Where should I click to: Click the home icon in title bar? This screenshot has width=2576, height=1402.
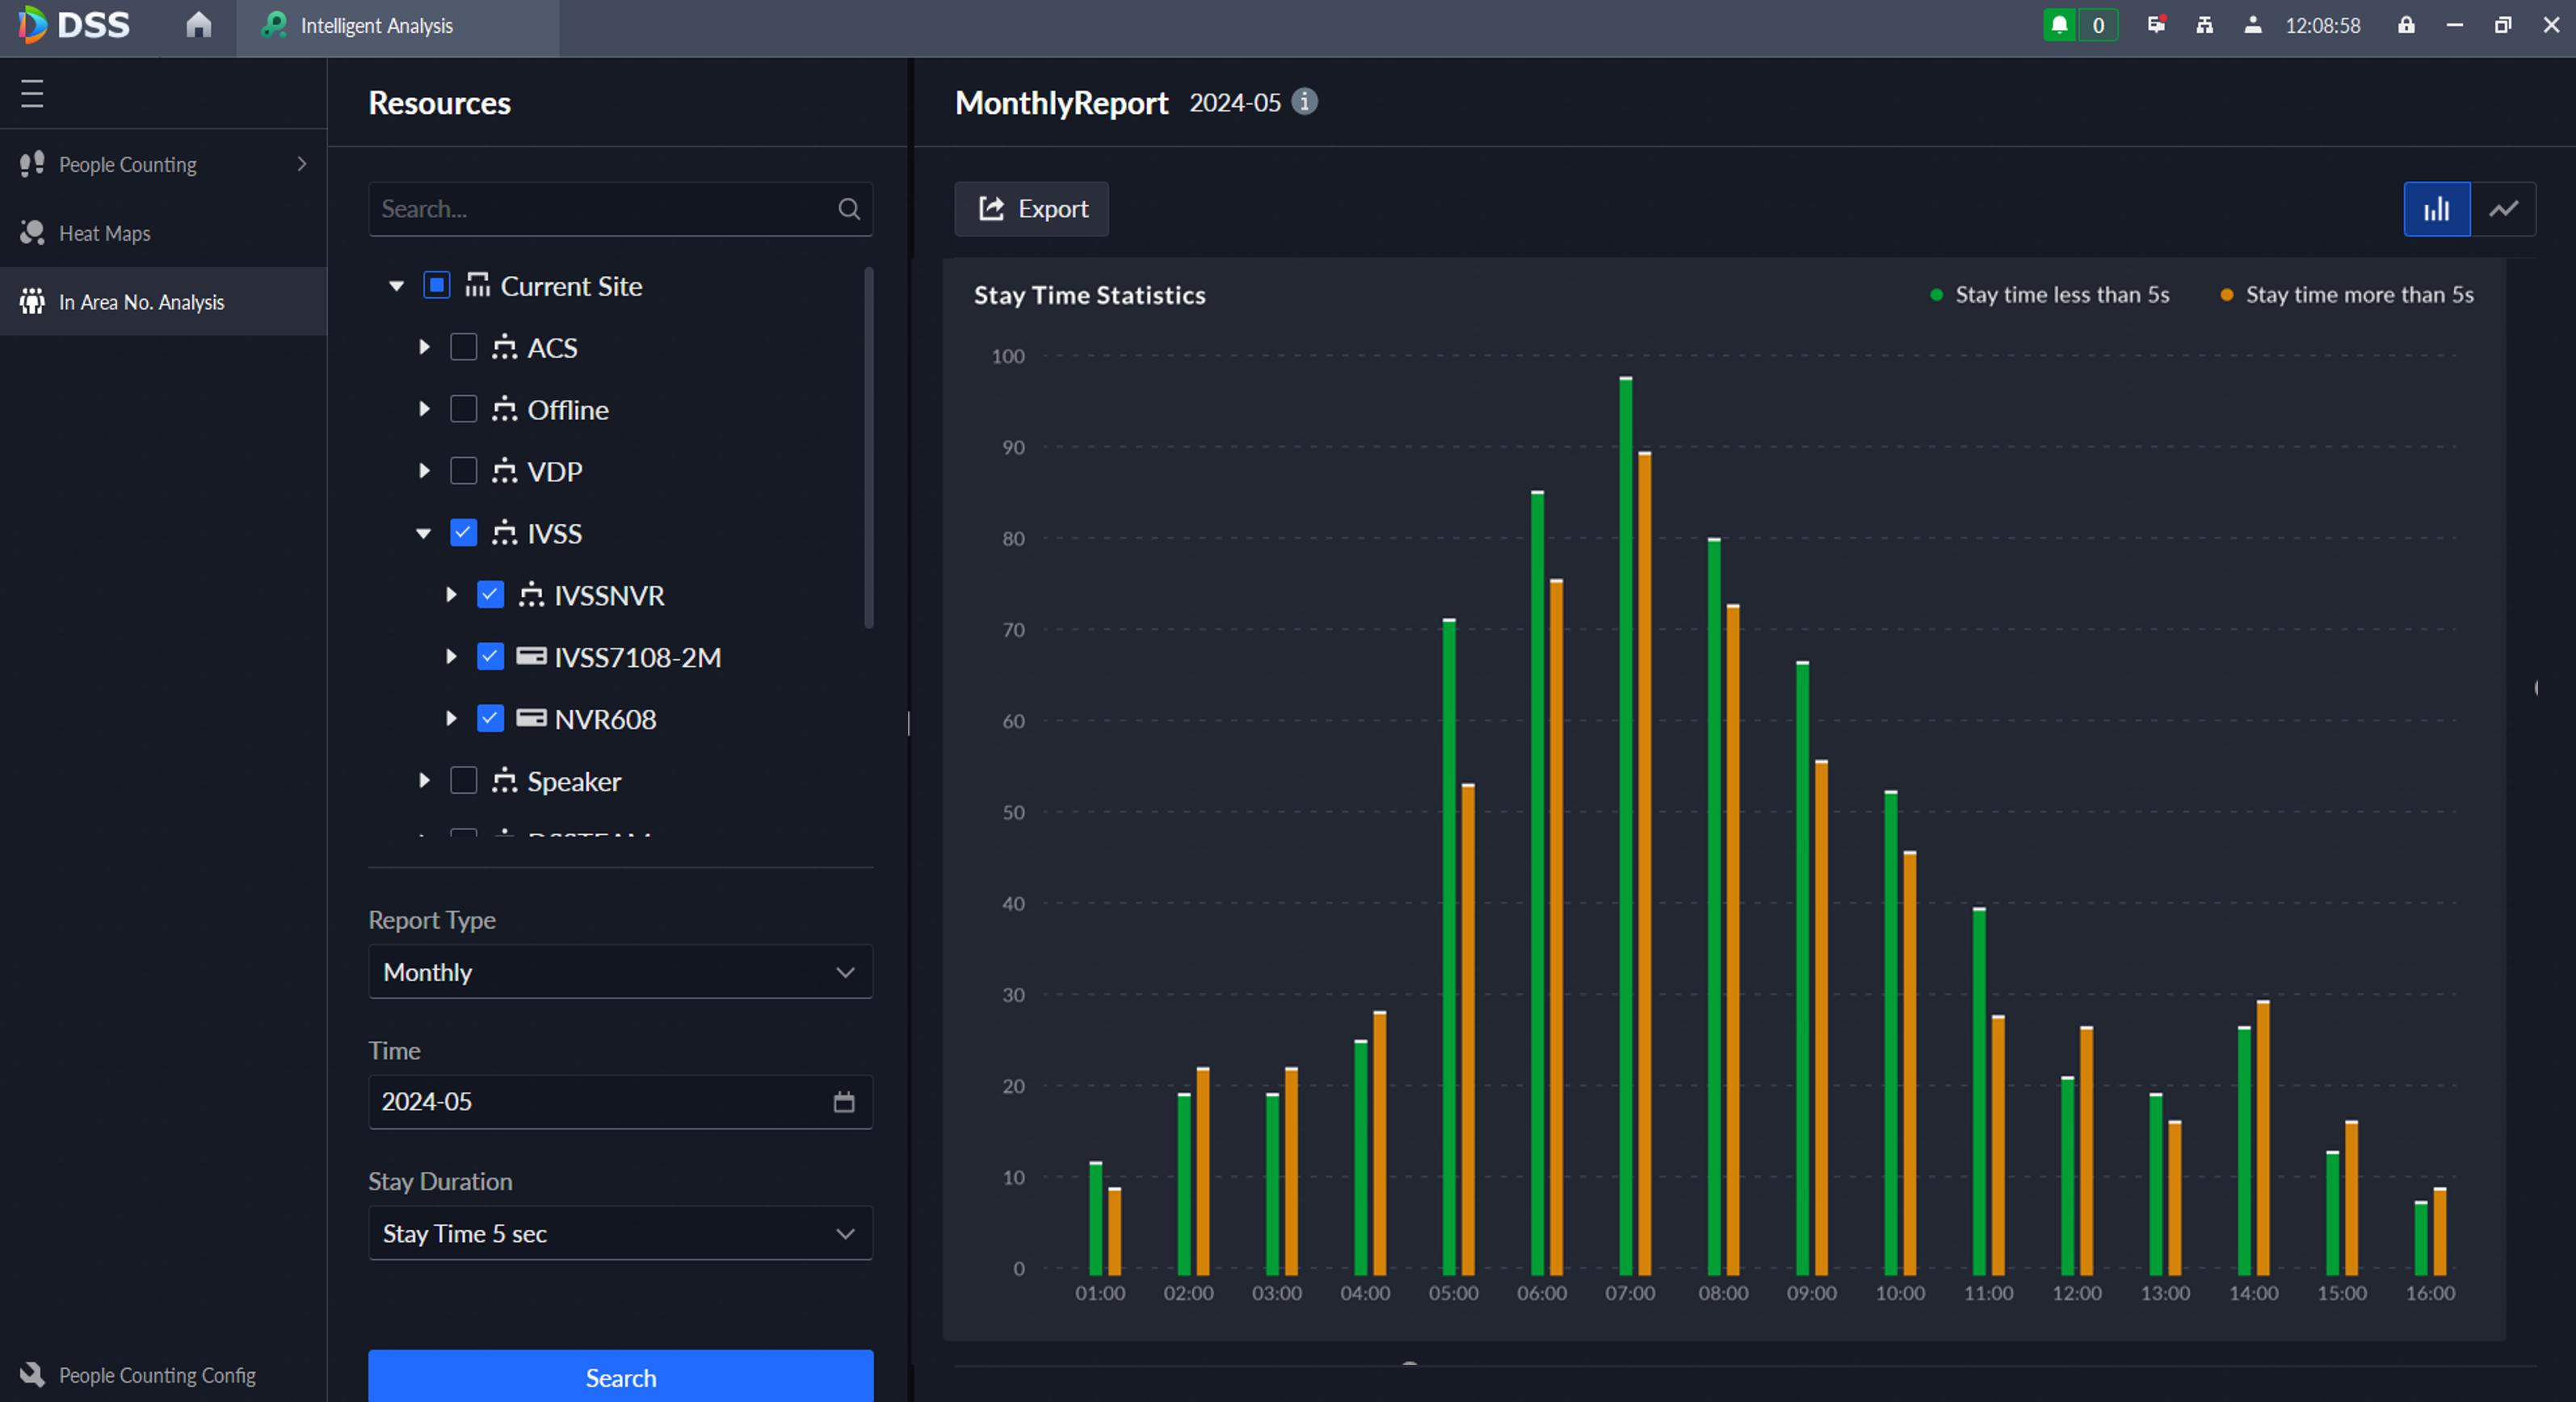pyautogui.click(x=198, y=25)
